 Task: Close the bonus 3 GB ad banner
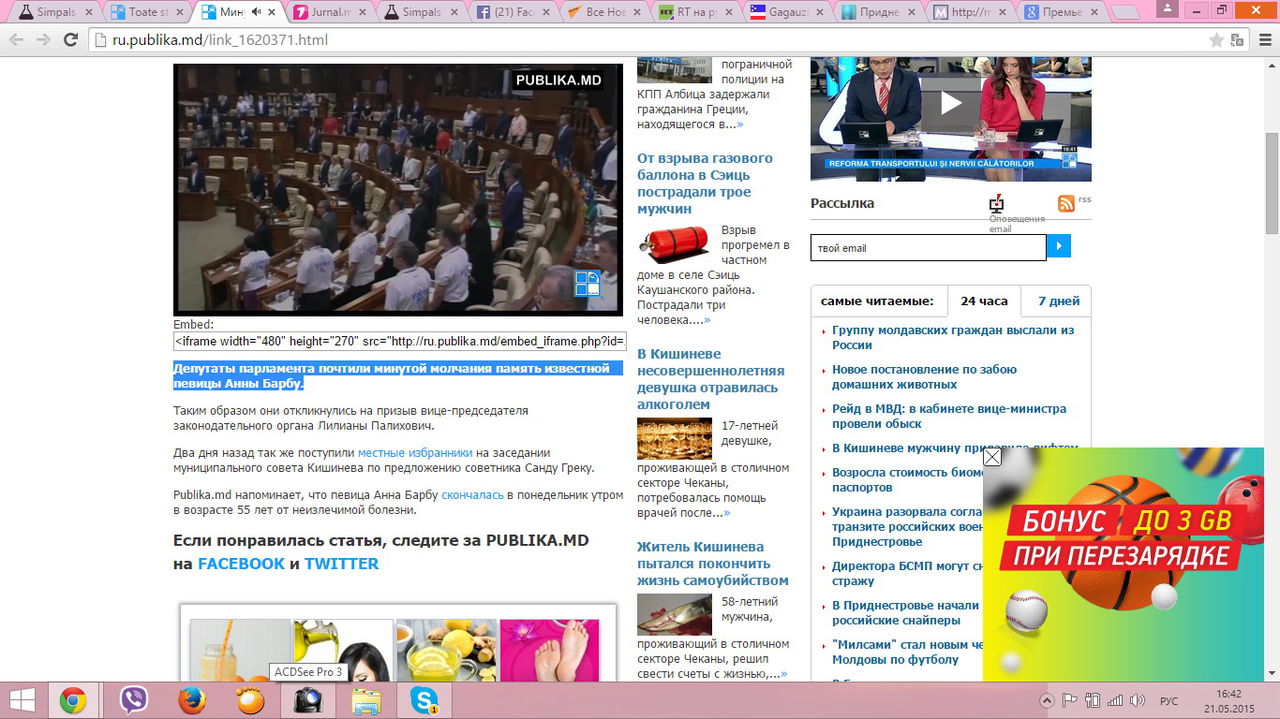992,457
